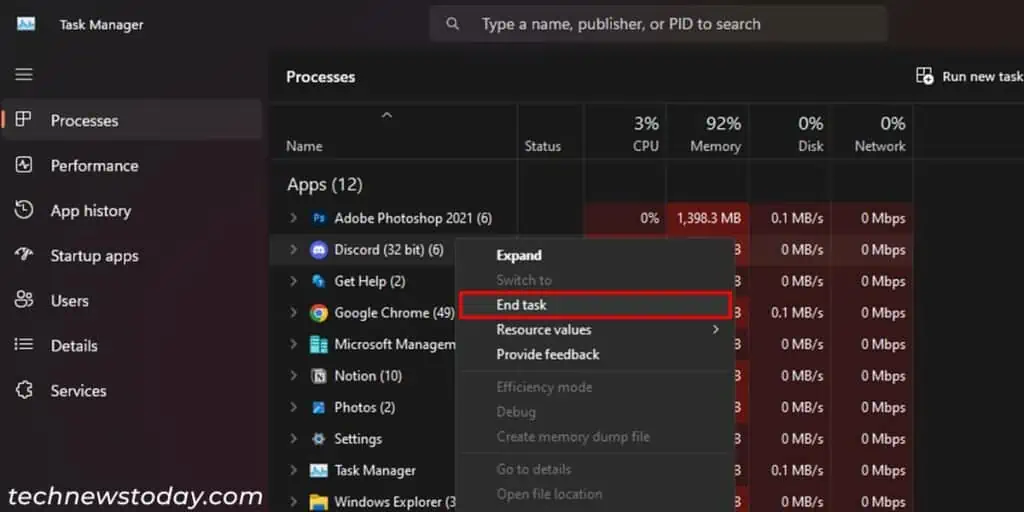The image size is (1024, 512).
Task: Select the Google Chrome (49) row text
Action: (x=394, y=313)
